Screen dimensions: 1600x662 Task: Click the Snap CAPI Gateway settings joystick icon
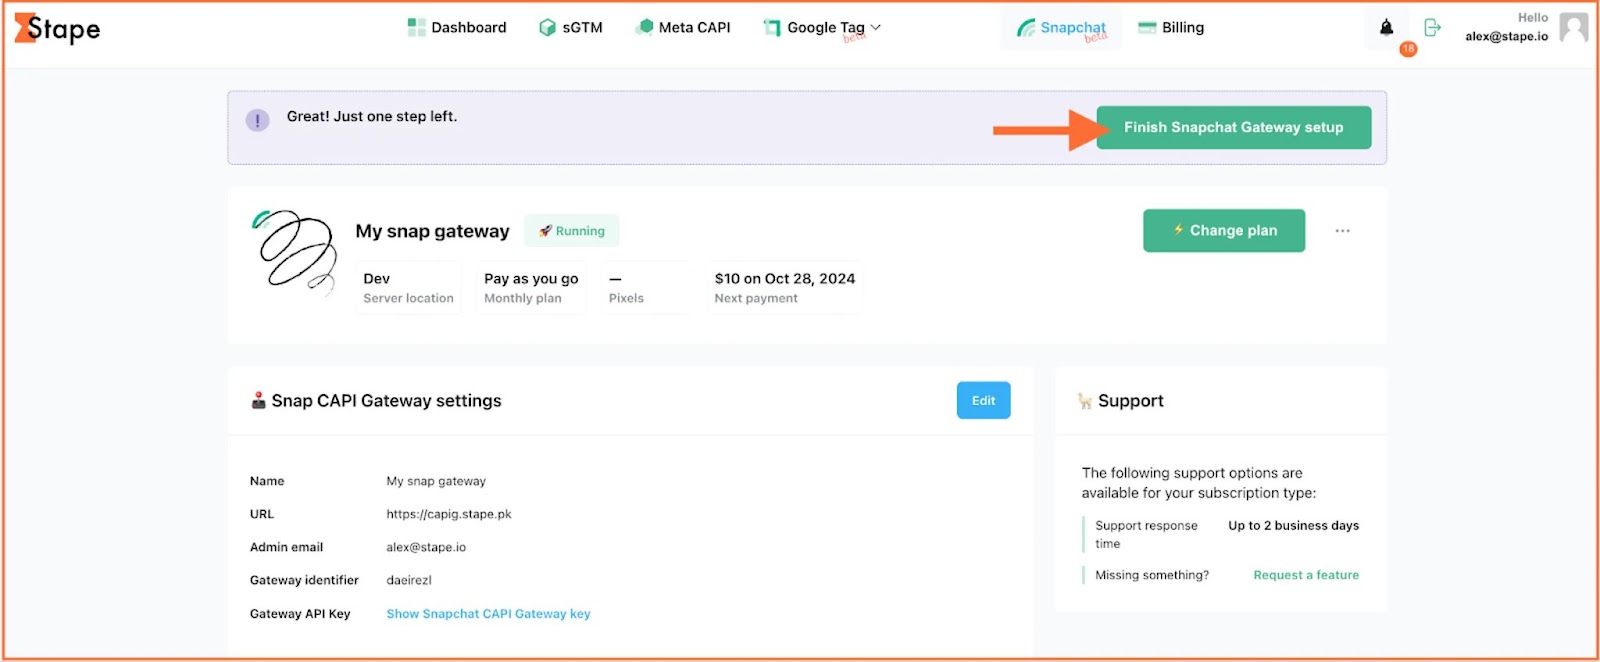pos(258,400)
